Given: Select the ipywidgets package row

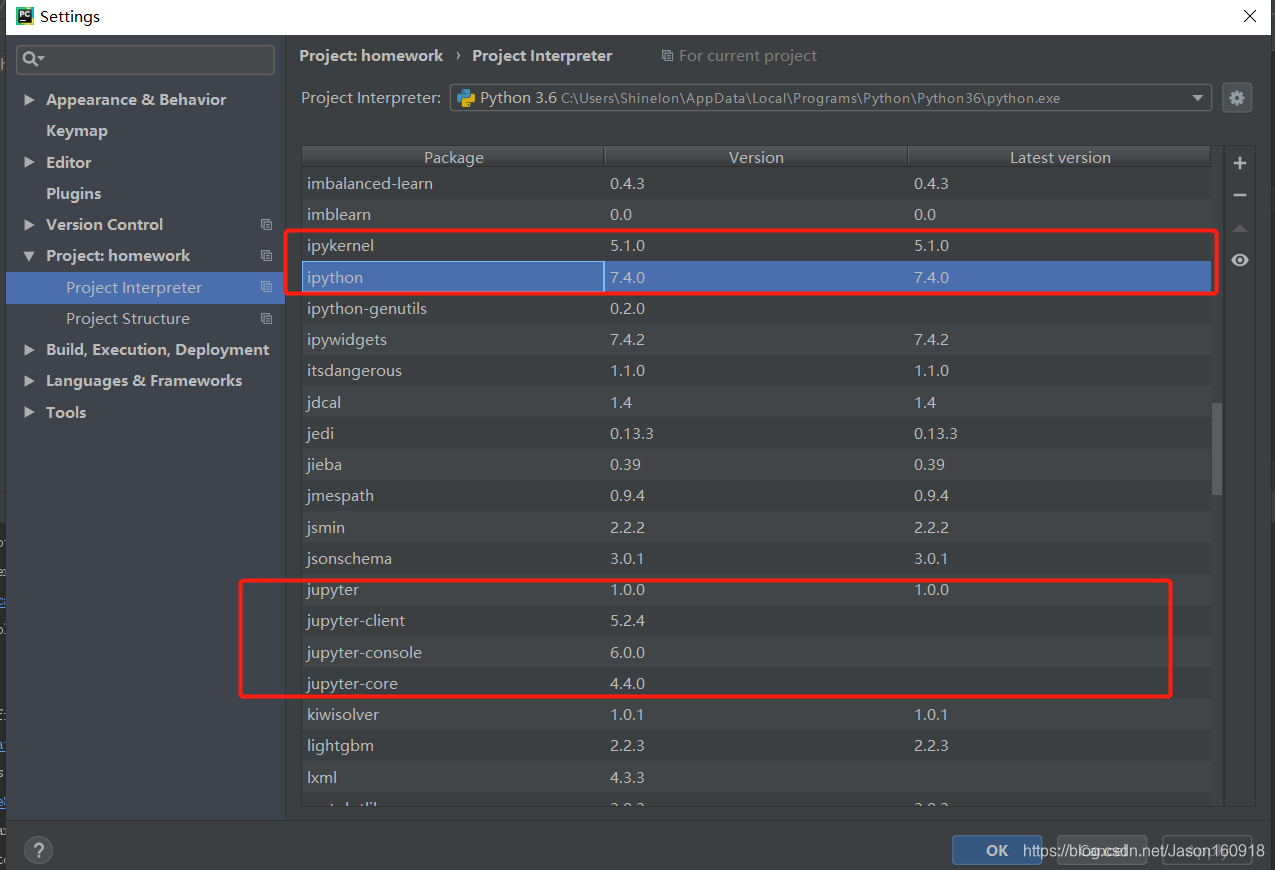Looking at the screenshot, I should [756, 340].
